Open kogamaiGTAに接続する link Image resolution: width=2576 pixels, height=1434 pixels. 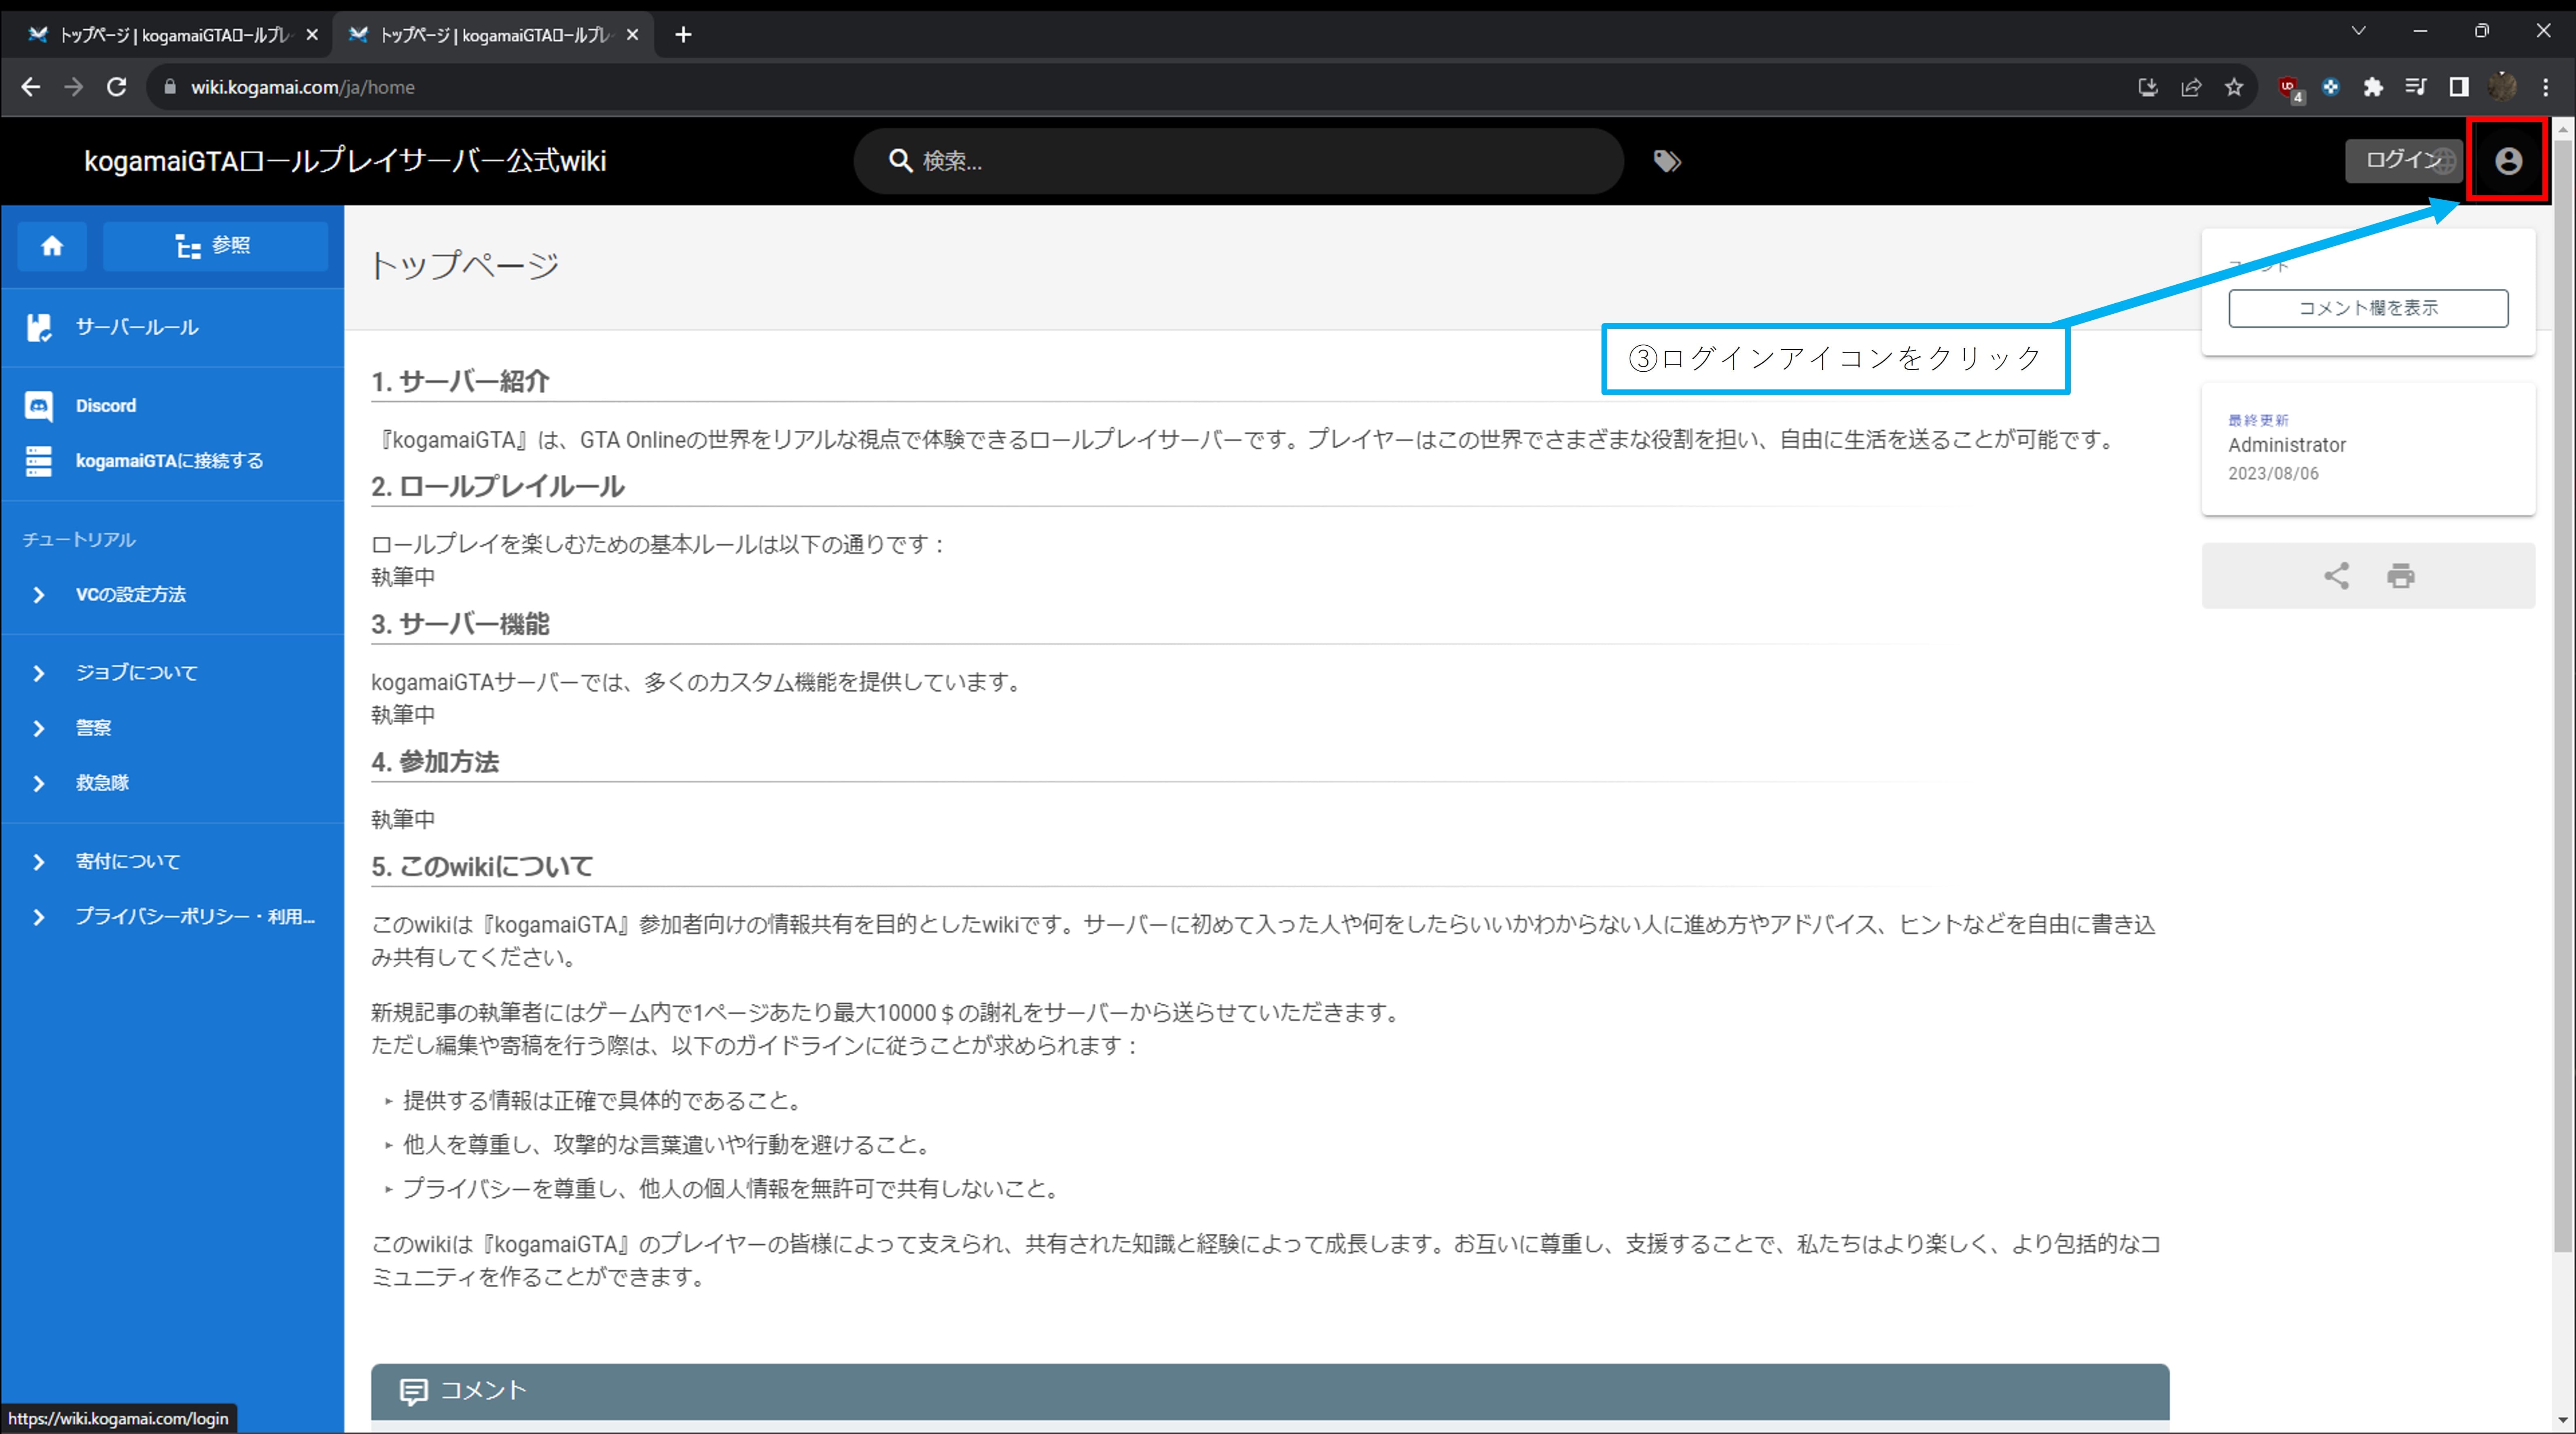pyautogui.click(x=170, y=461)
